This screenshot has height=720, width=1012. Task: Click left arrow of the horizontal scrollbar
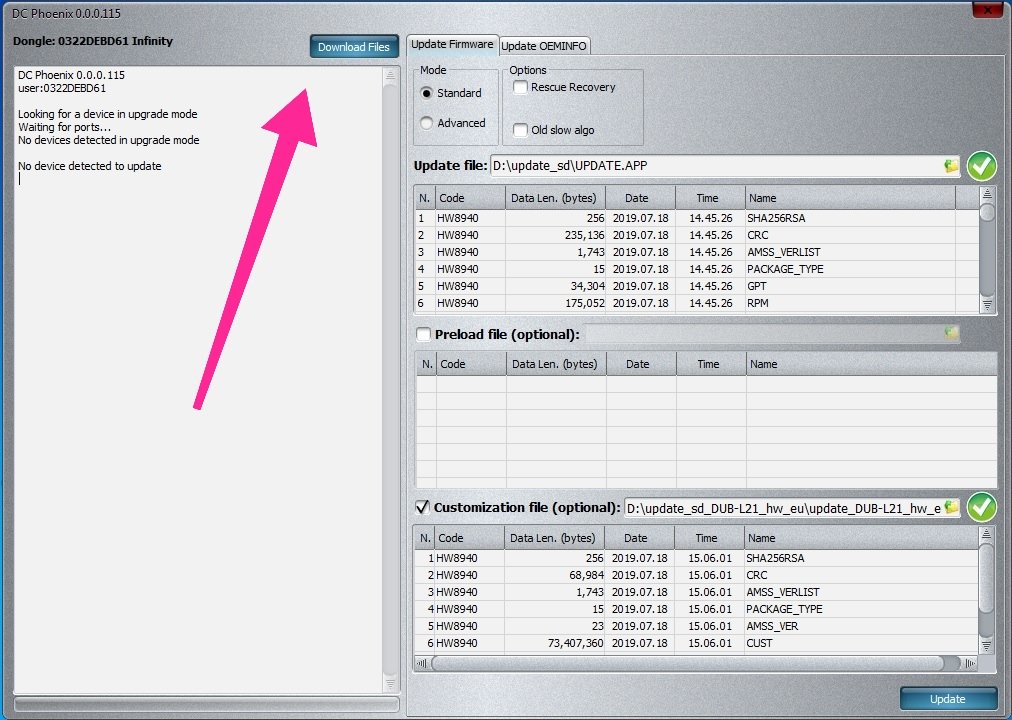(x=422, y=663)
